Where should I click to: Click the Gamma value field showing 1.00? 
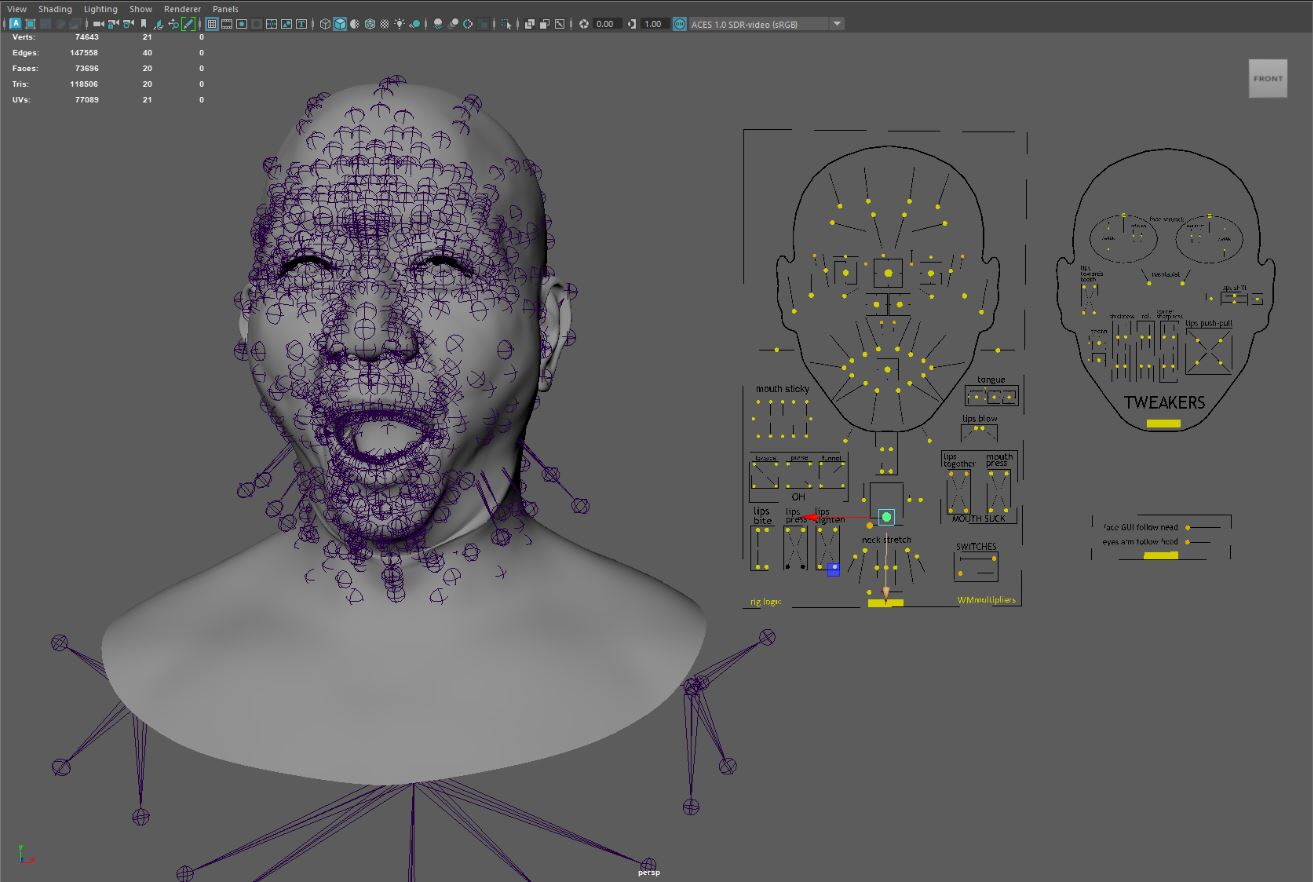pyautogui.click(x=653, y=24)
